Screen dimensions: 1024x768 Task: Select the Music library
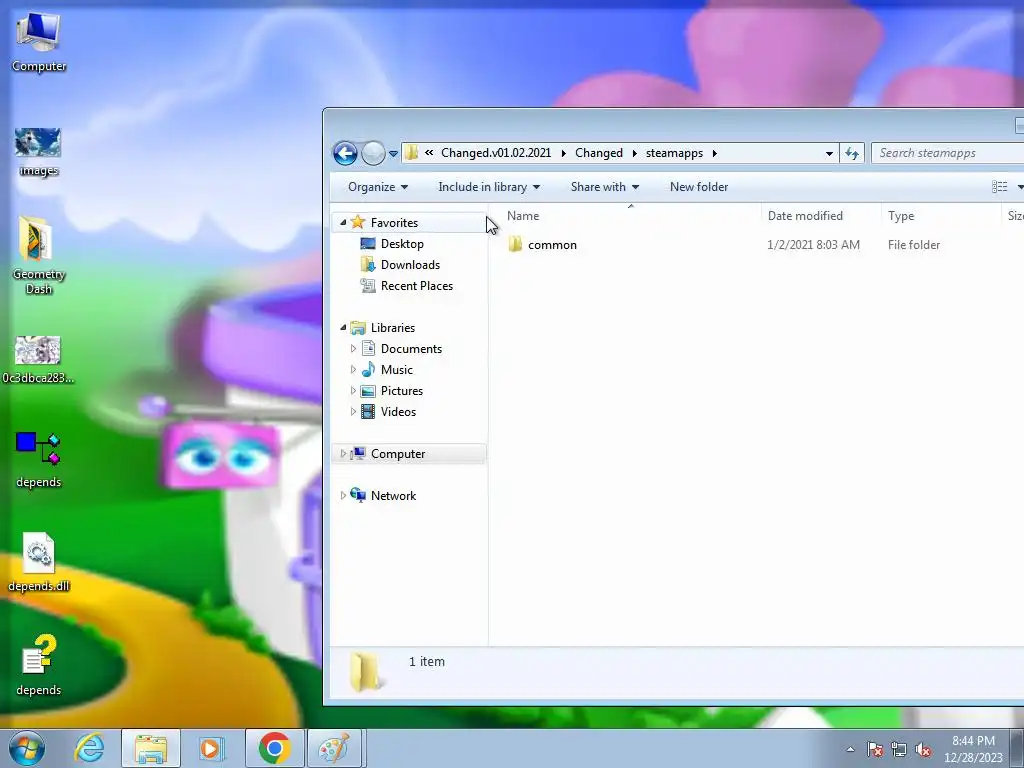tap(396, 370)
